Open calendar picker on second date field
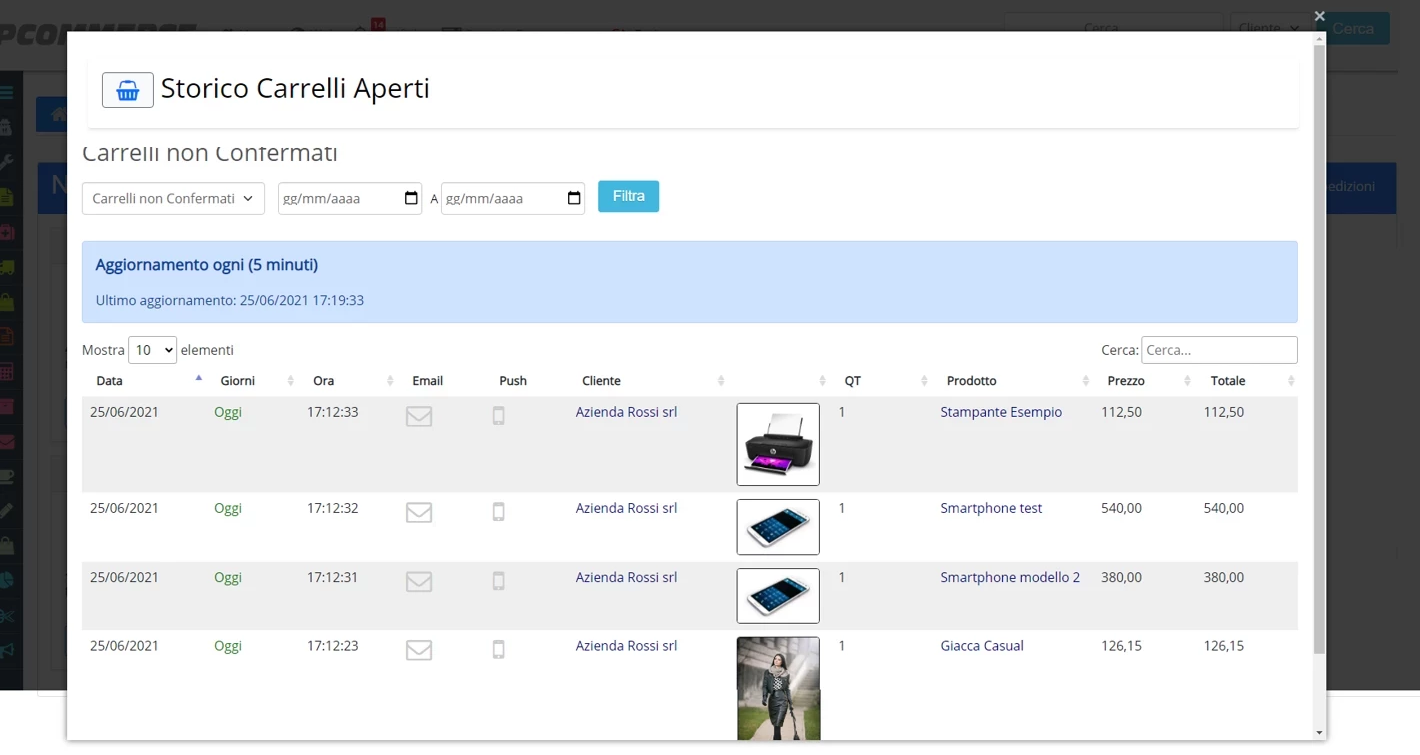This screenshot has height=755, width=1420. [574, 198]
